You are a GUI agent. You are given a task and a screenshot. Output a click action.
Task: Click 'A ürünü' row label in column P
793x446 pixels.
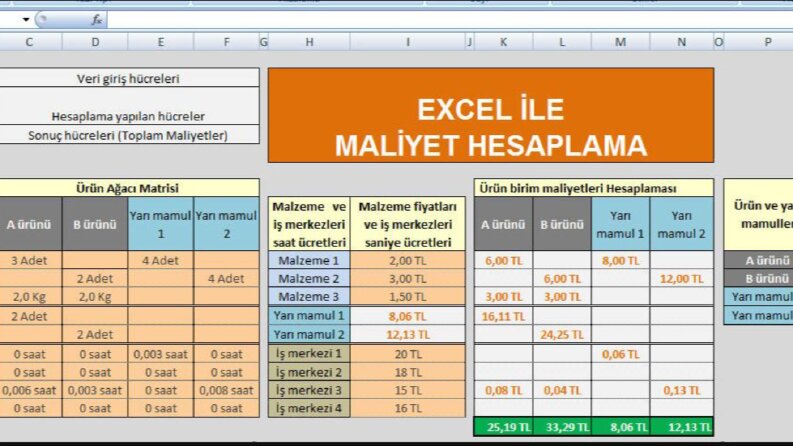click(x=759, y=260)
